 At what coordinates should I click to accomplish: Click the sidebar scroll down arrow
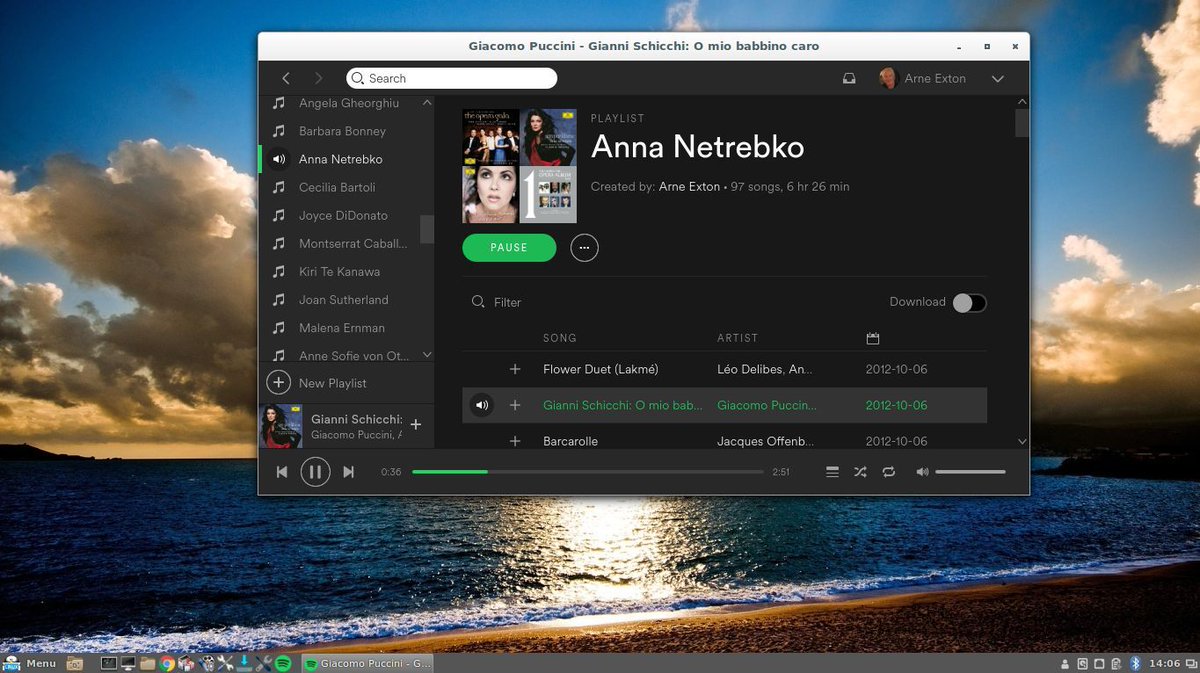click(427, 355)
